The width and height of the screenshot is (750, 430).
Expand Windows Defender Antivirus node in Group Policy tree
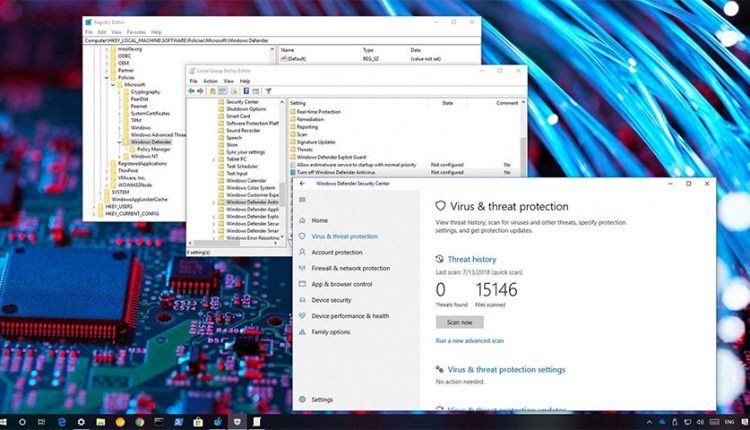tap(214, 202)
